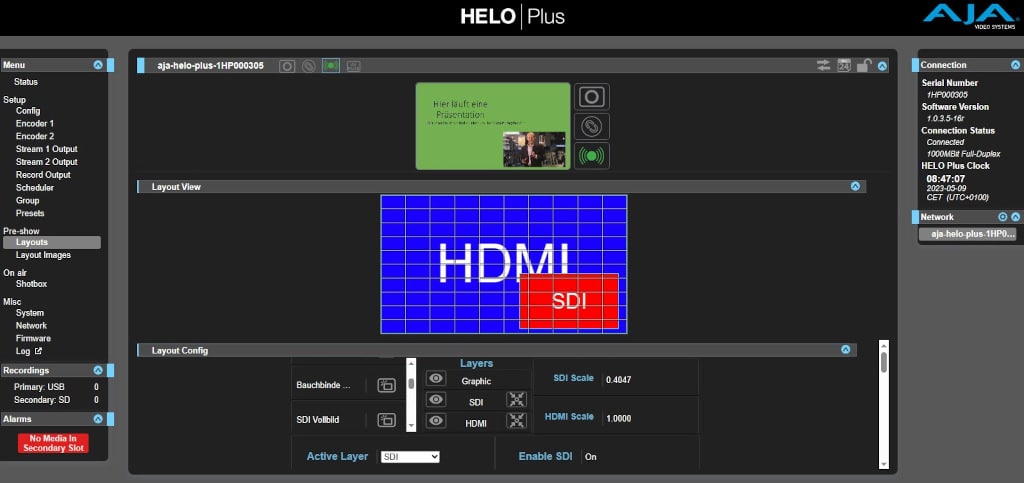Collapse the Layout Config section
The height and width of the screenshot is (483, 1024).
point(846,350)
